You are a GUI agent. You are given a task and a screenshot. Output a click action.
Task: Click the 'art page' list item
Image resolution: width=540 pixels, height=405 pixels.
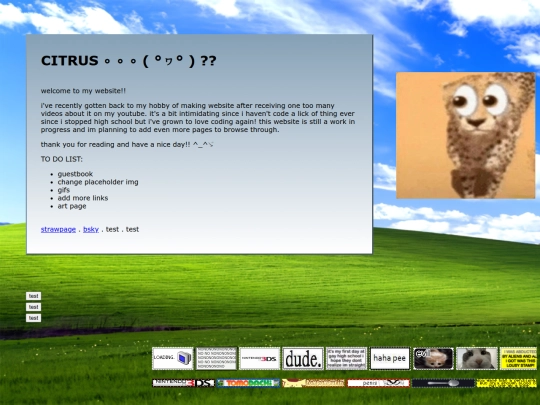coord(72,206)
